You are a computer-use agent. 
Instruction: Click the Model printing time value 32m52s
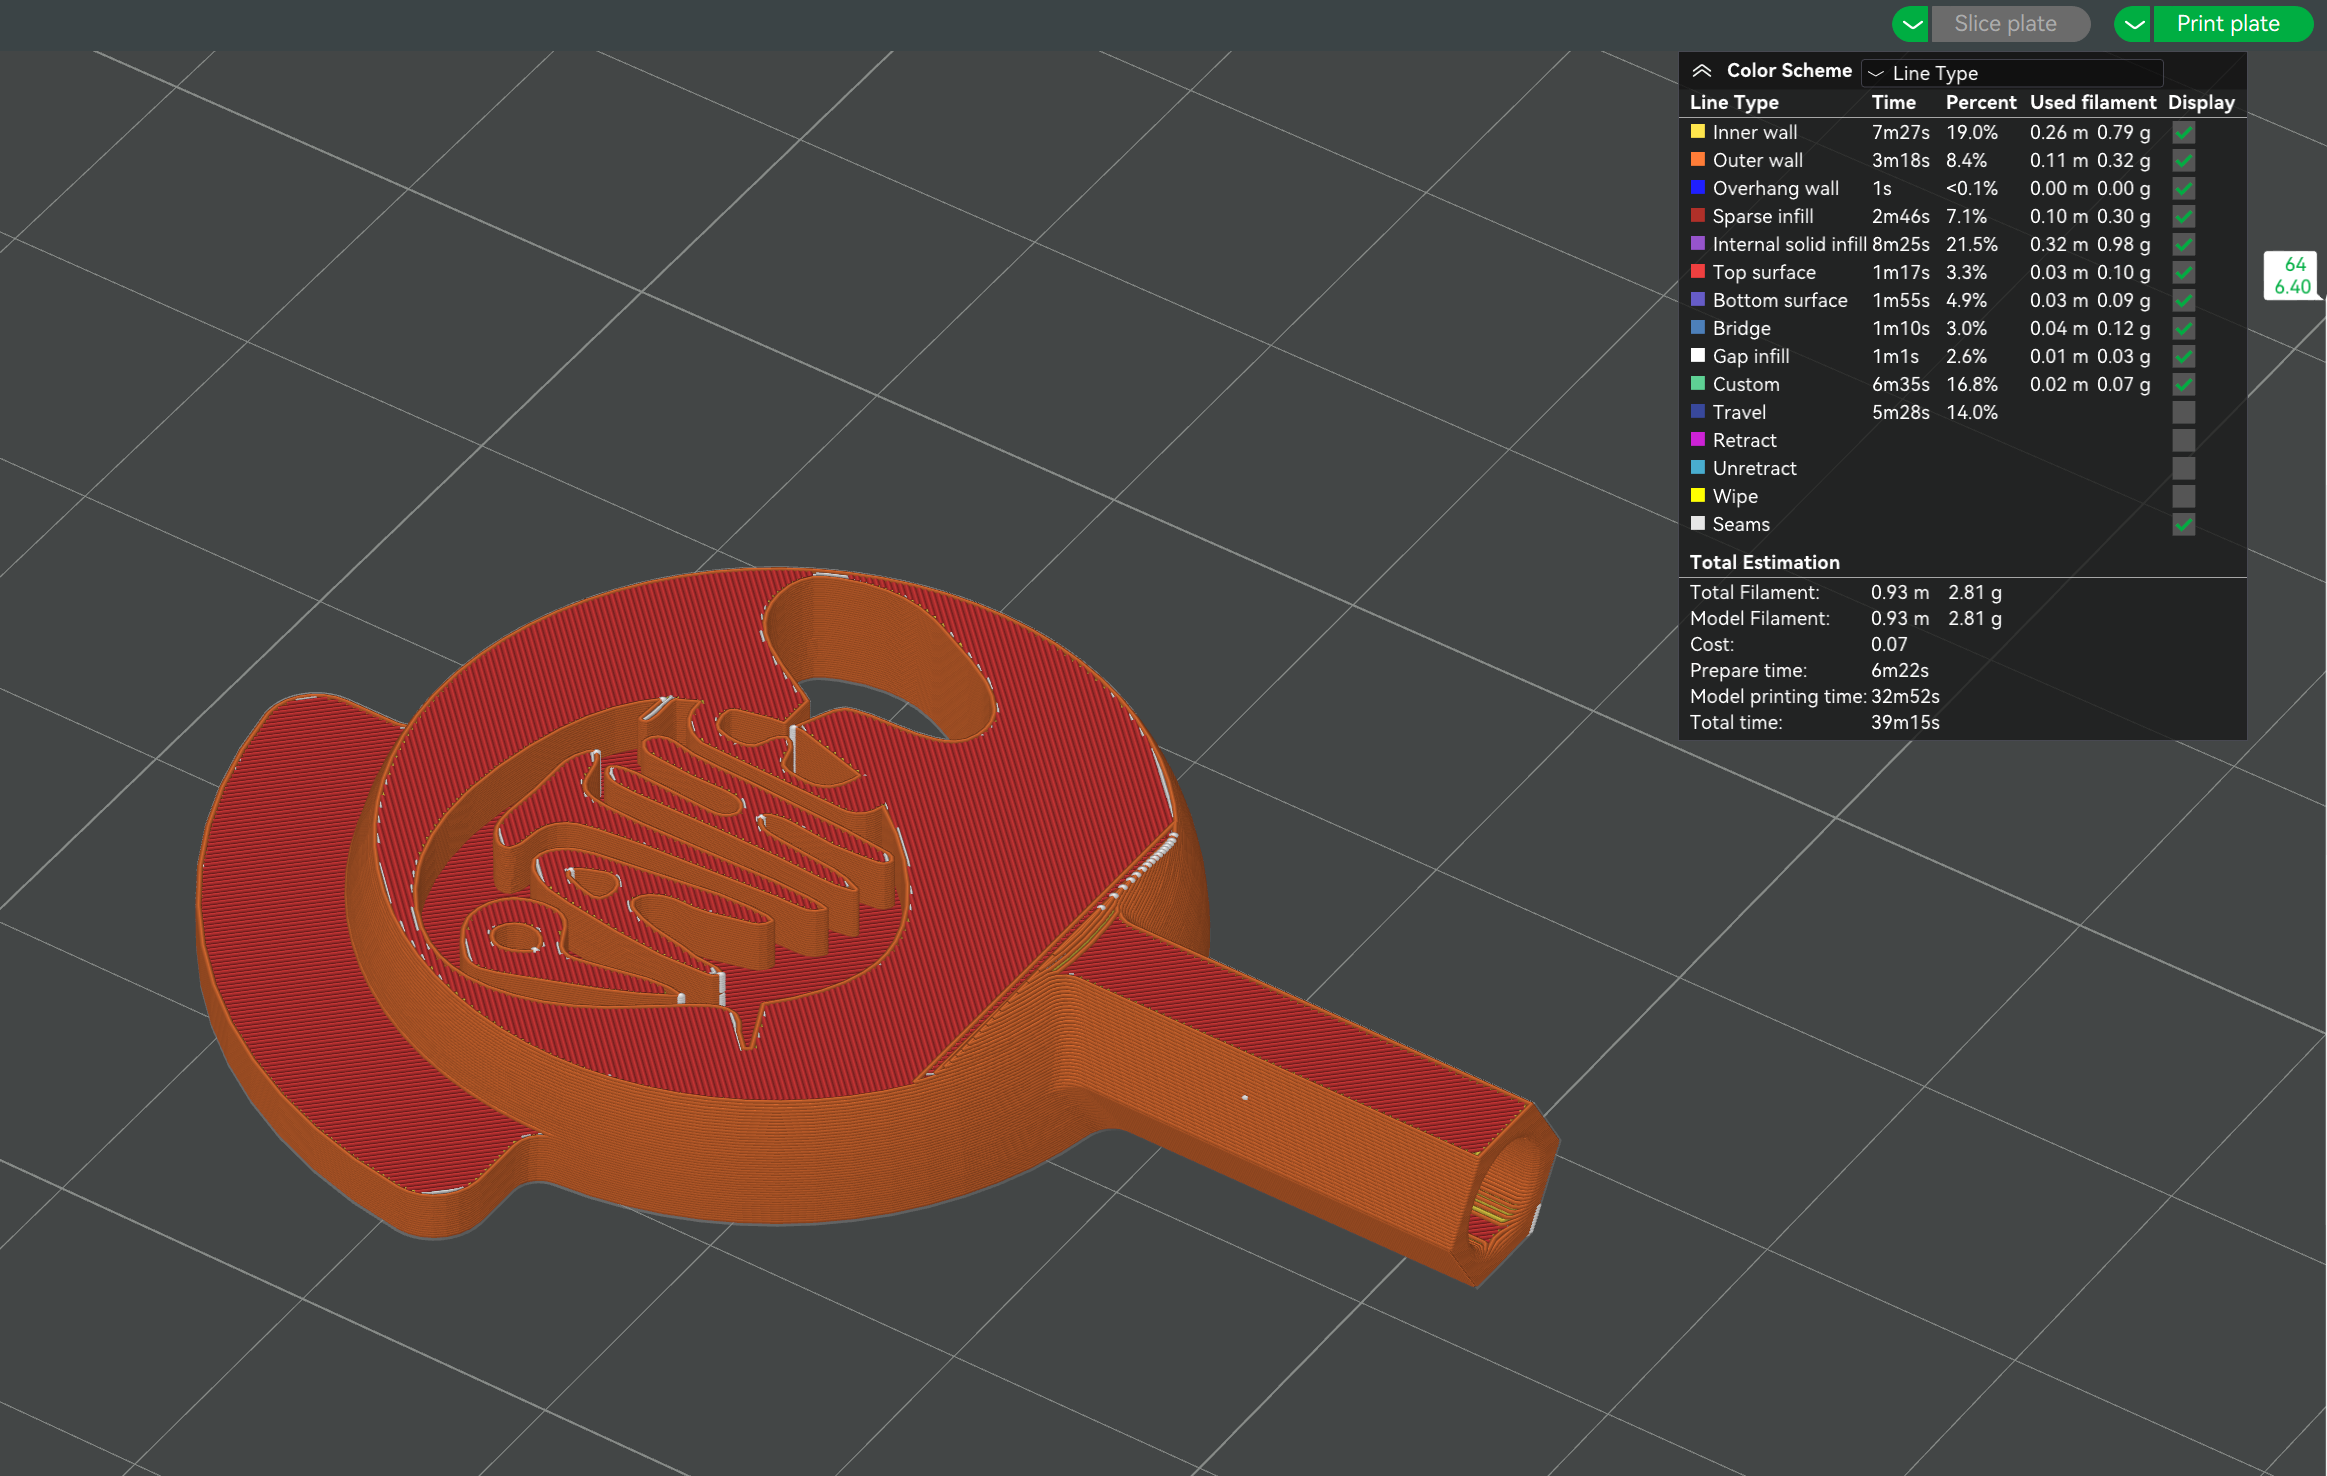tap(1905, 696)
